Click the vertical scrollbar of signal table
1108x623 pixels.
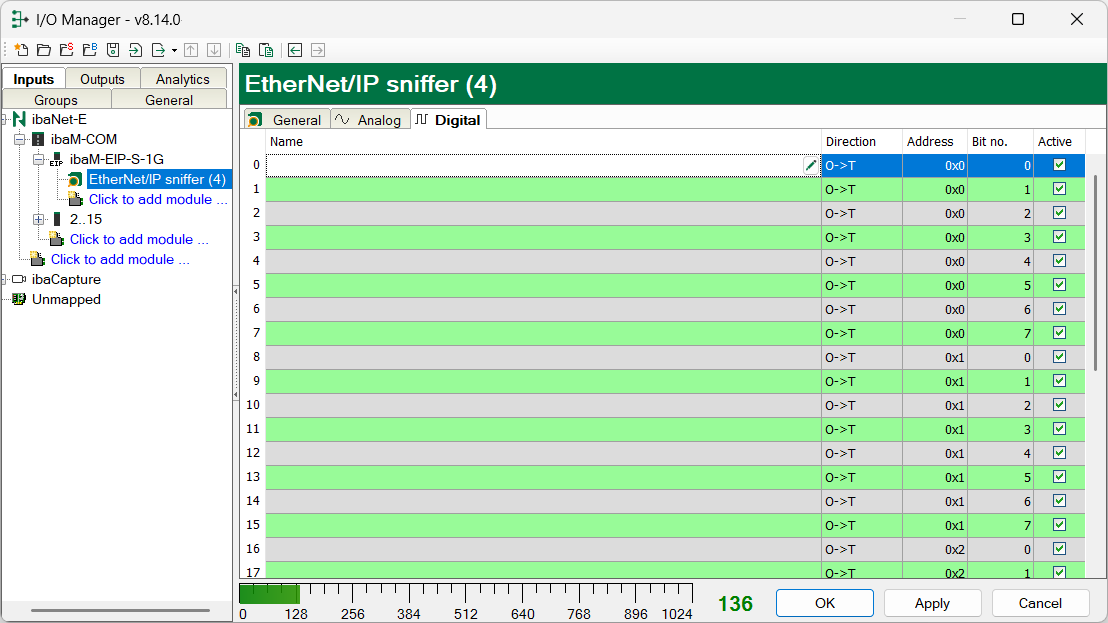[1096, 273]
